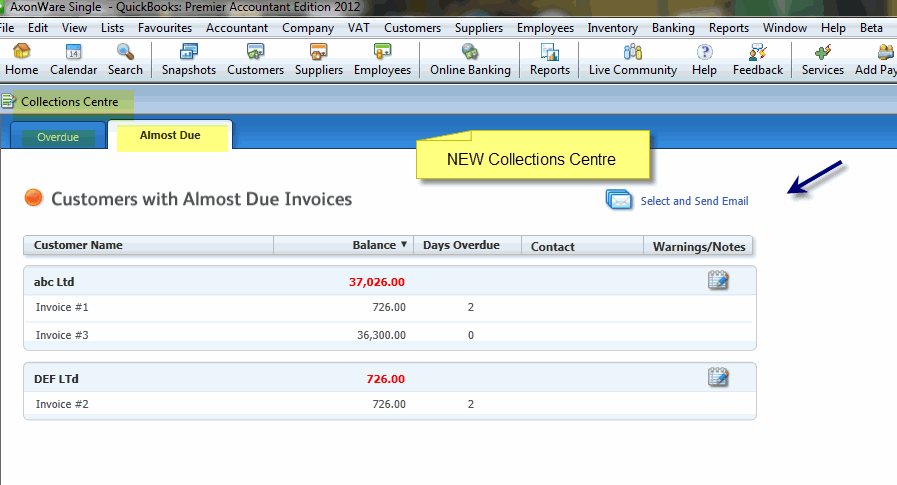The image size is (897, 485).
Task: Open Invoice #1 row
Action: pyautogui.click(x=390, y=307)
